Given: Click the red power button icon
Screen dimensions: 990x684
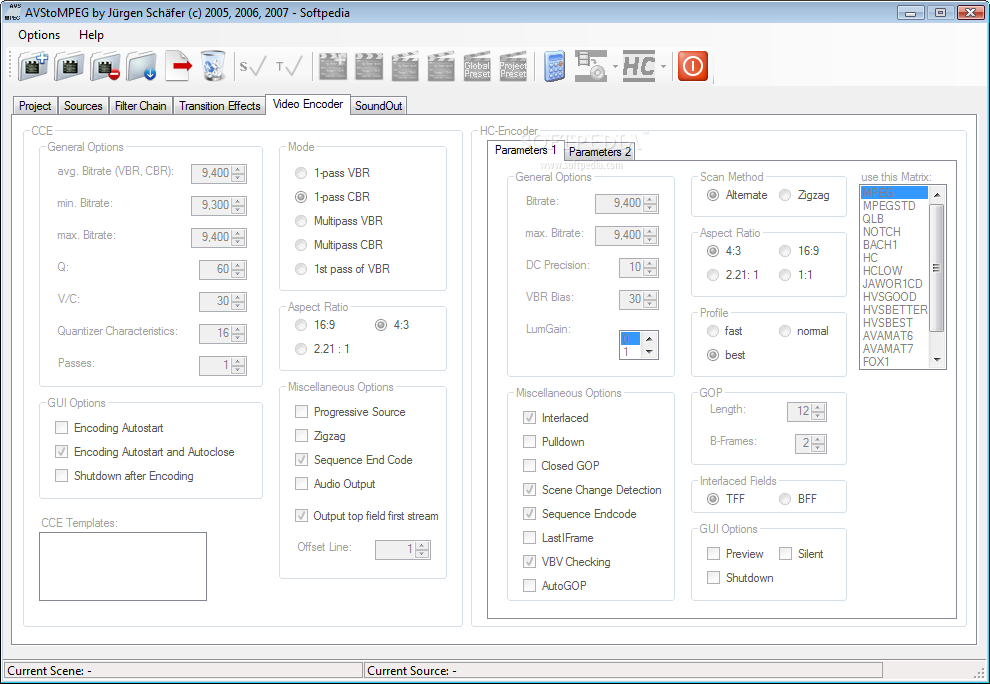Looking at the screenshot, I should (x=693, y=66).
